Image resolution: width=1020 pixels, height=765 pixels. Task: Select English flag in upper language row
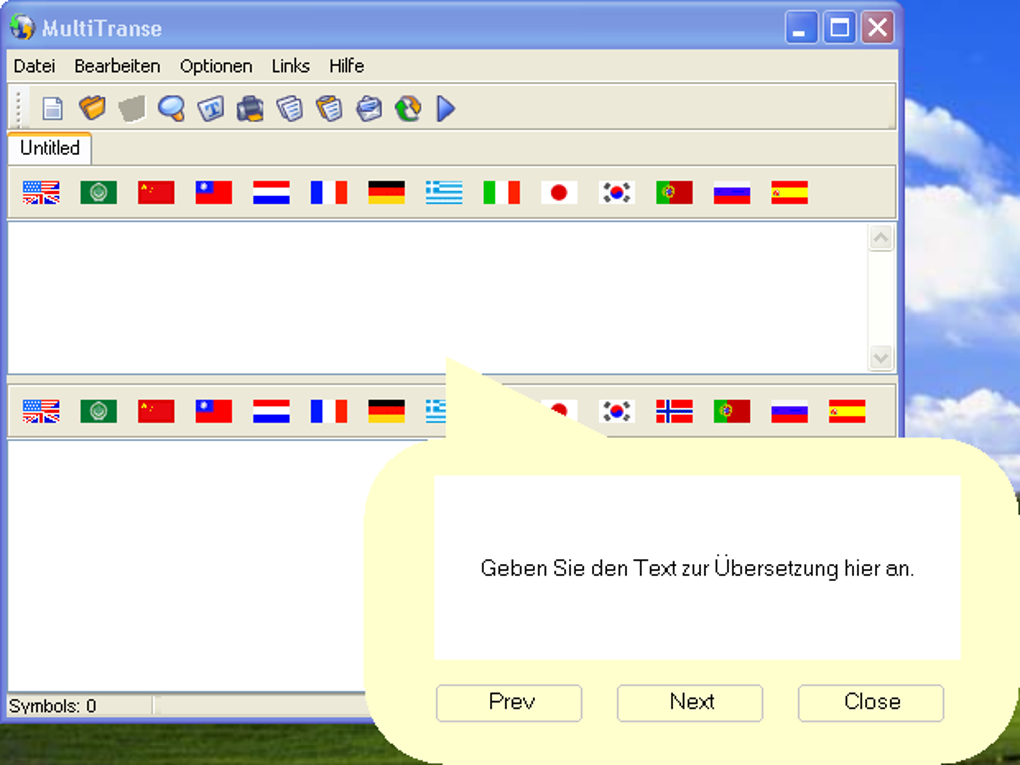tap(41, 193)
